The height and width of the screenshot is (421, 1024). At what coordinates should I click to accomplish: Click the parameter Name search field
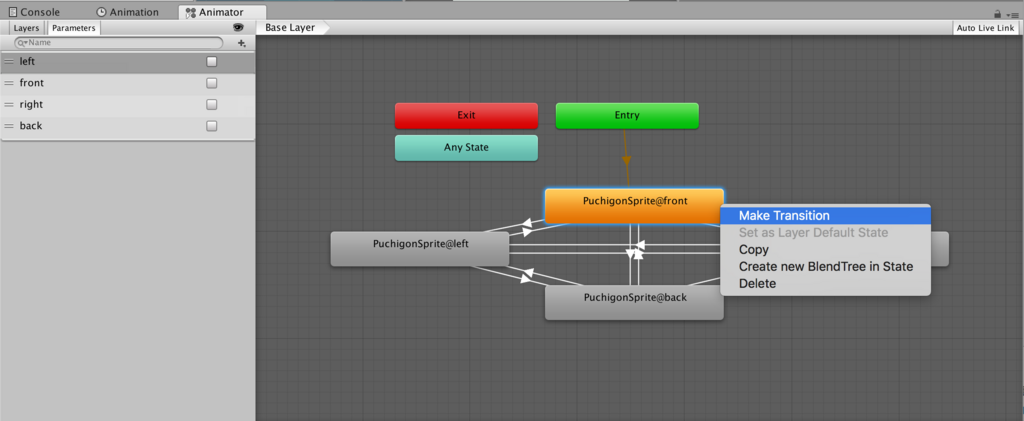119,42
